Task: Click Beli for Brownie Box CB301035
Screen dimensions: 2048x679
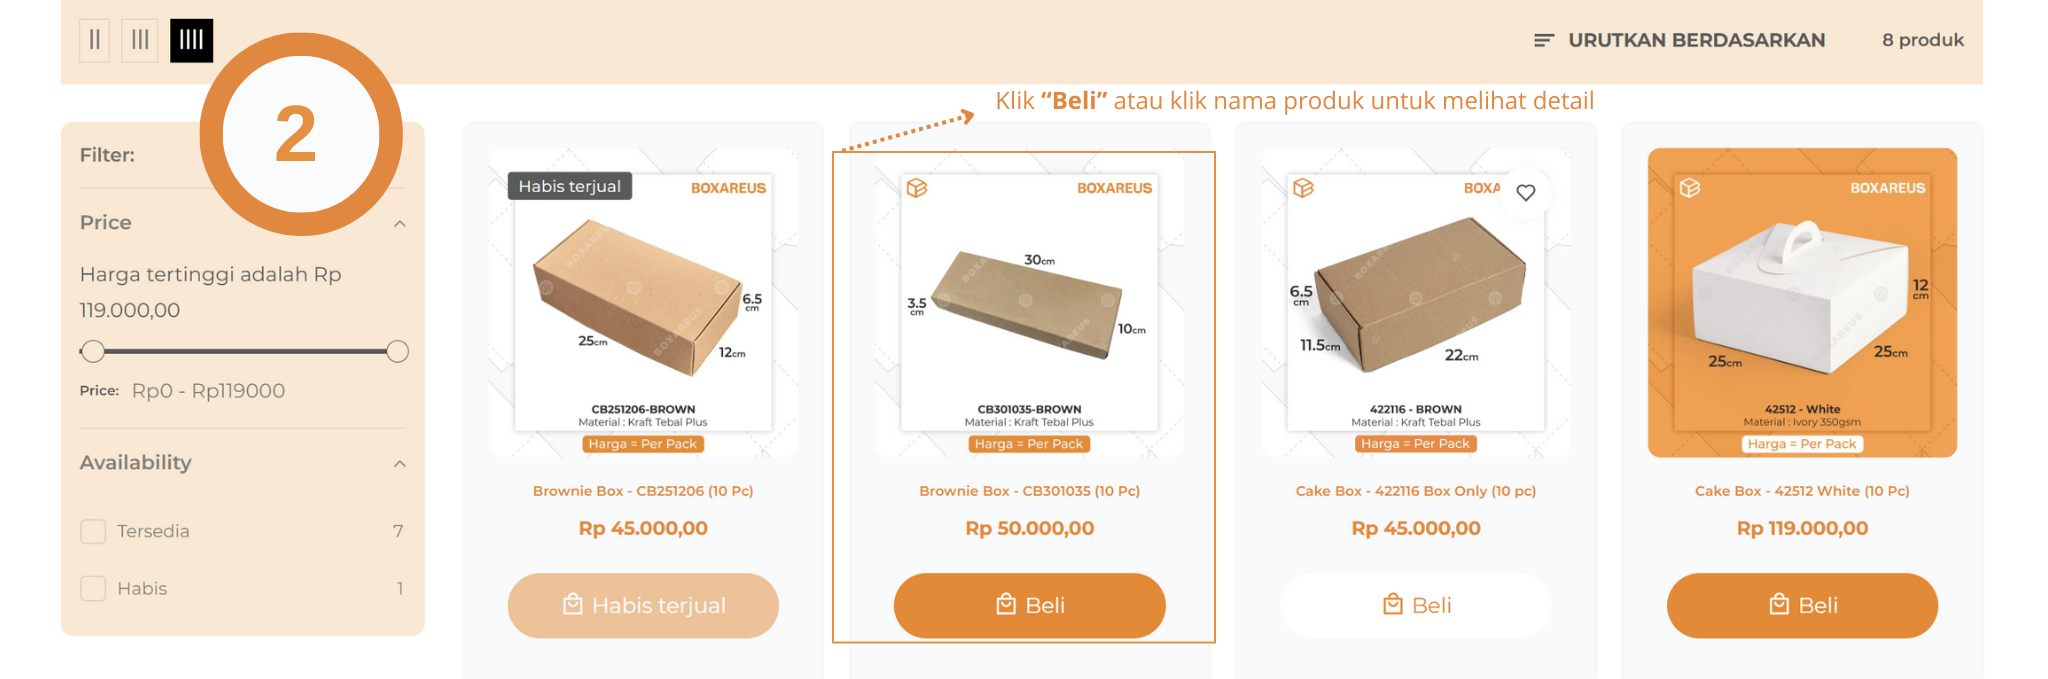Action: tap(1030, 605)
